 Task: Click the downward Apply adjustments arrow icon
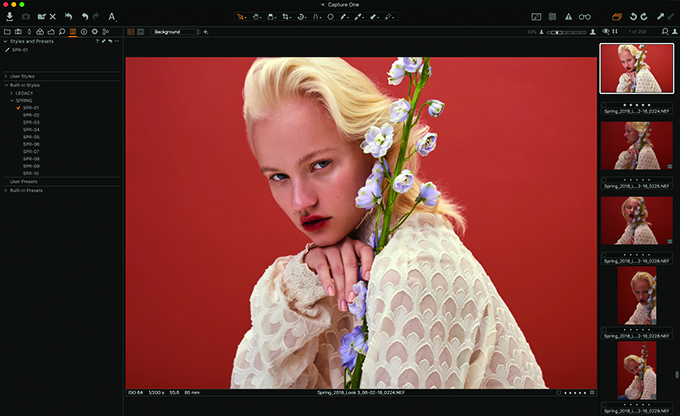point(671,16)
